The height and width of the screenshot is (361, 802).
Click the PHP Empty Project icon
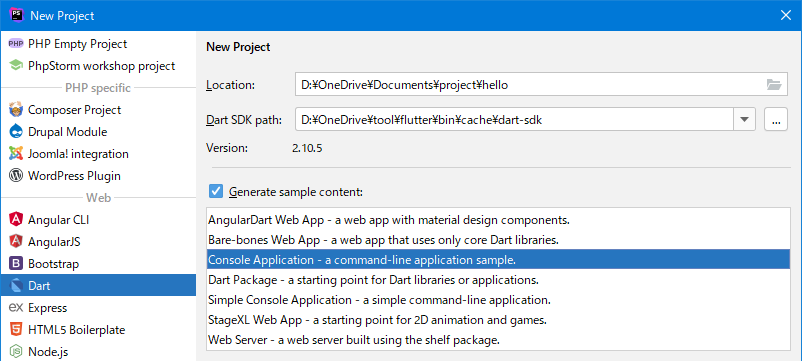click(16, 44)
